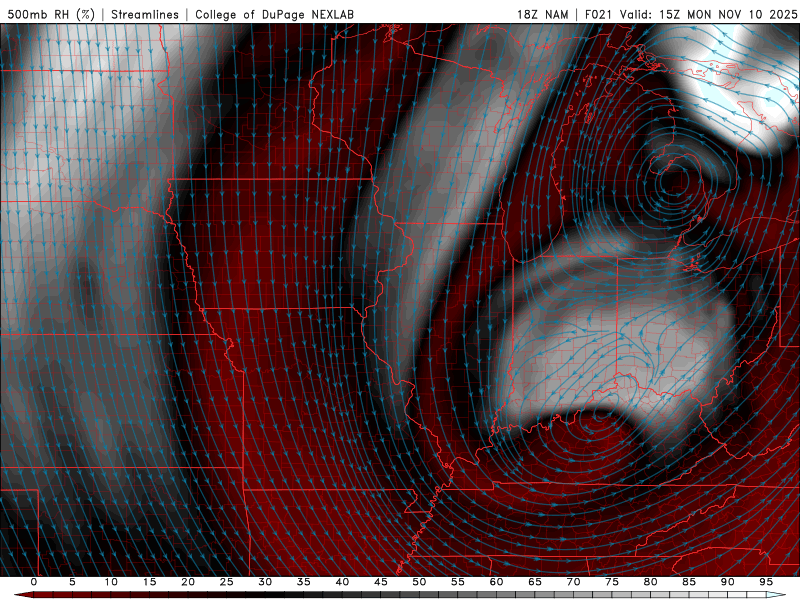Click the colorbar label "85"

click(689, 582)
